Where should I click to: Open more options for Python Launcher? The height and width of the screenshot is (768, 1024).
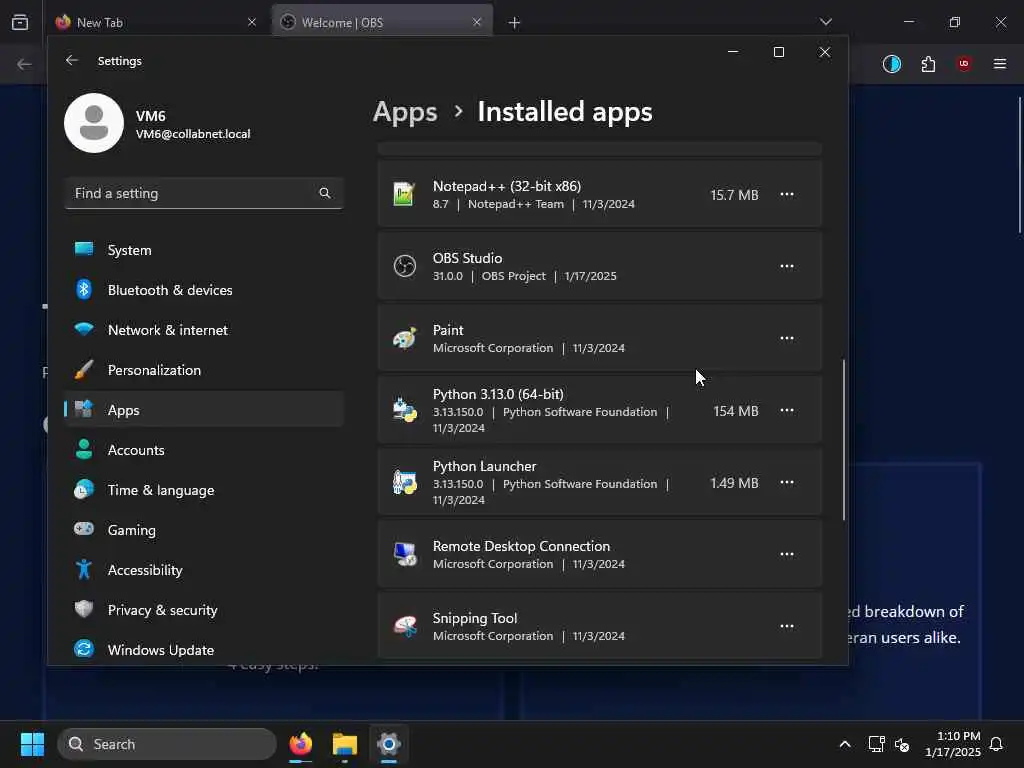(x=787, y=482)
